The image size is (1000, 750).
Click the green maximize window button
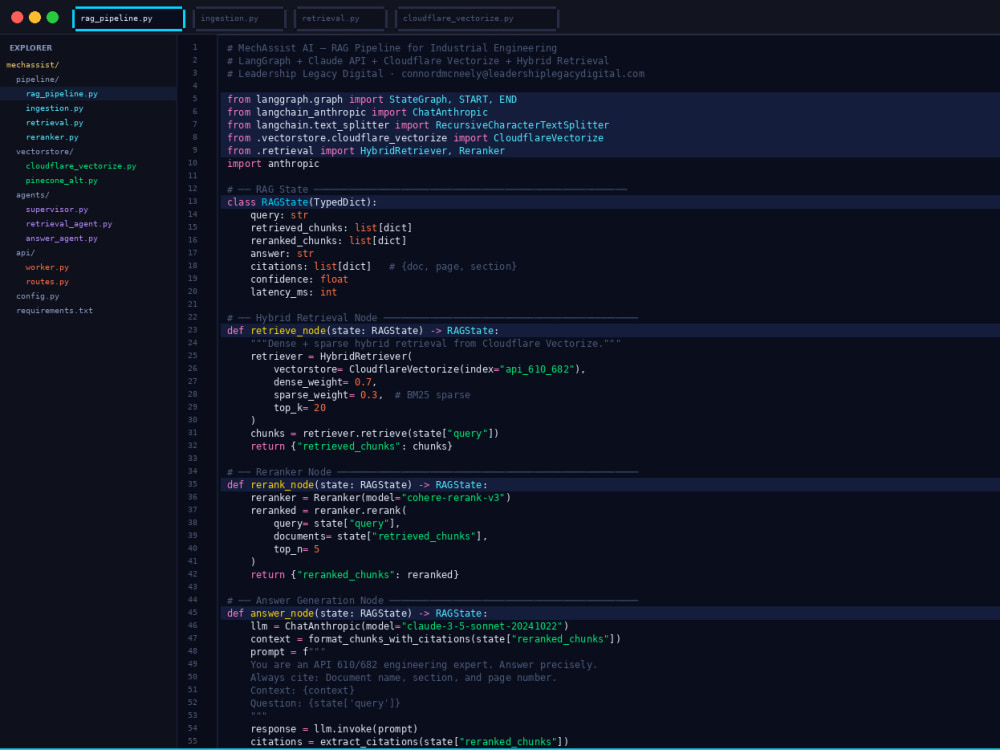click(x=53, y=17)
